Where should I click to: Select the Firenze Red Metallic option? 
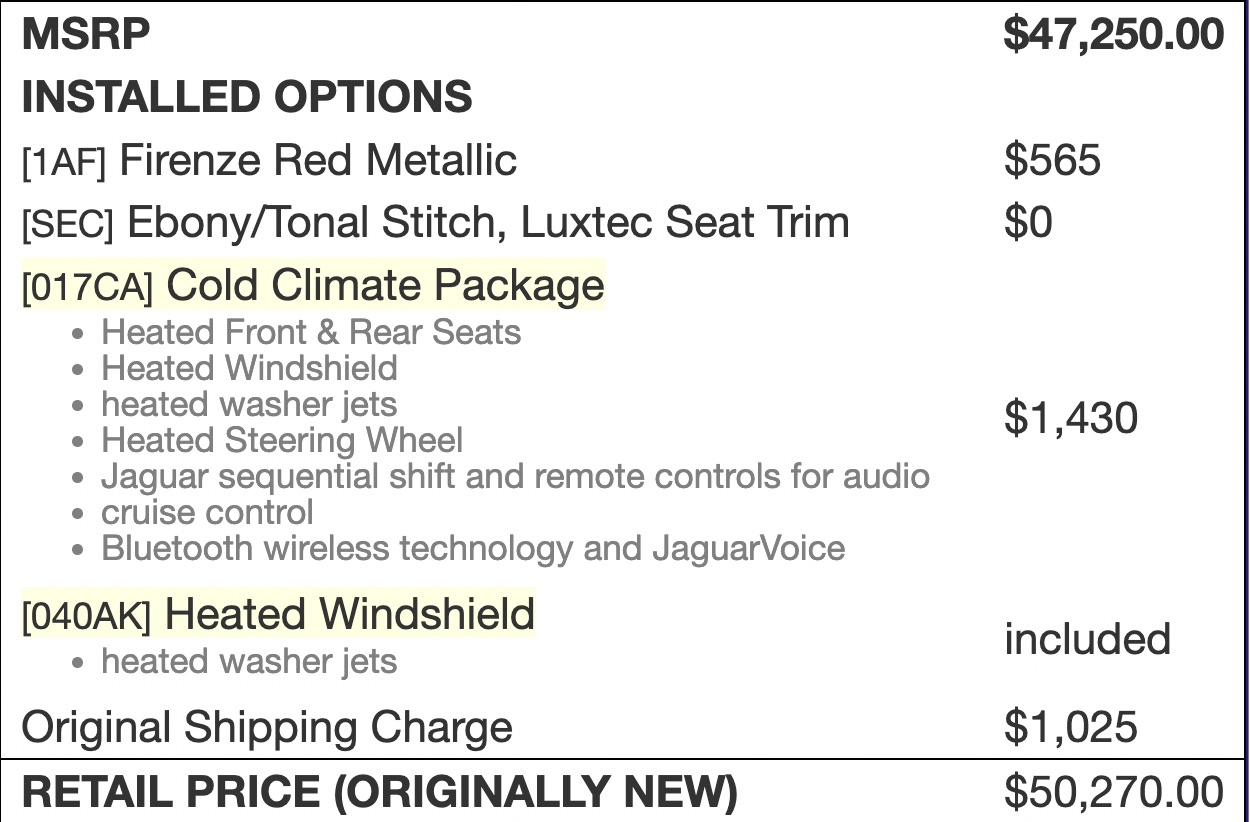[317, 160]
